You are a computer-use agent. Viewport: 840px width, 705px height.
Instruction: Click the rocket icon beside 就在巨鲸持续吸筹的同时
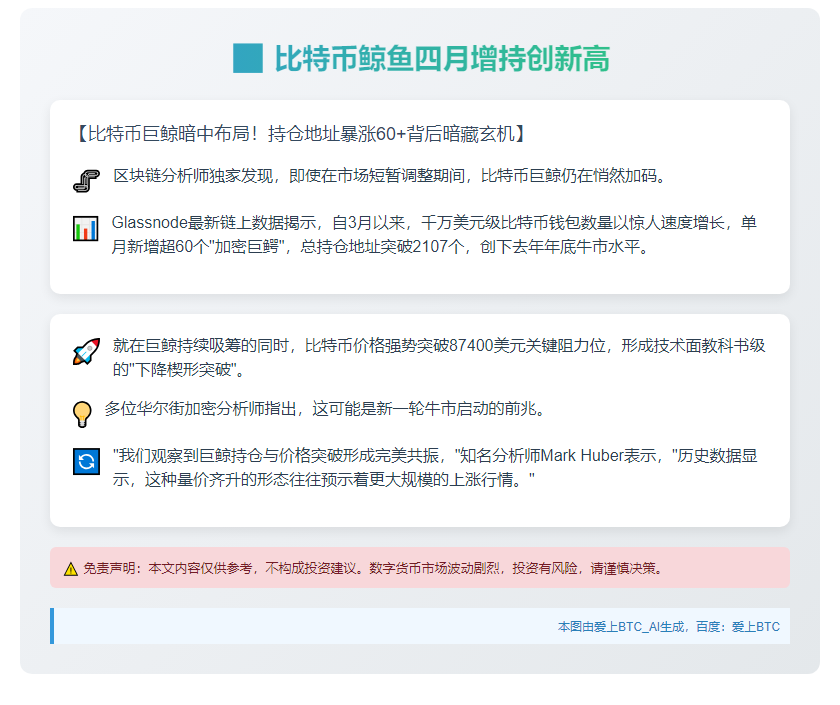[86, 351]
